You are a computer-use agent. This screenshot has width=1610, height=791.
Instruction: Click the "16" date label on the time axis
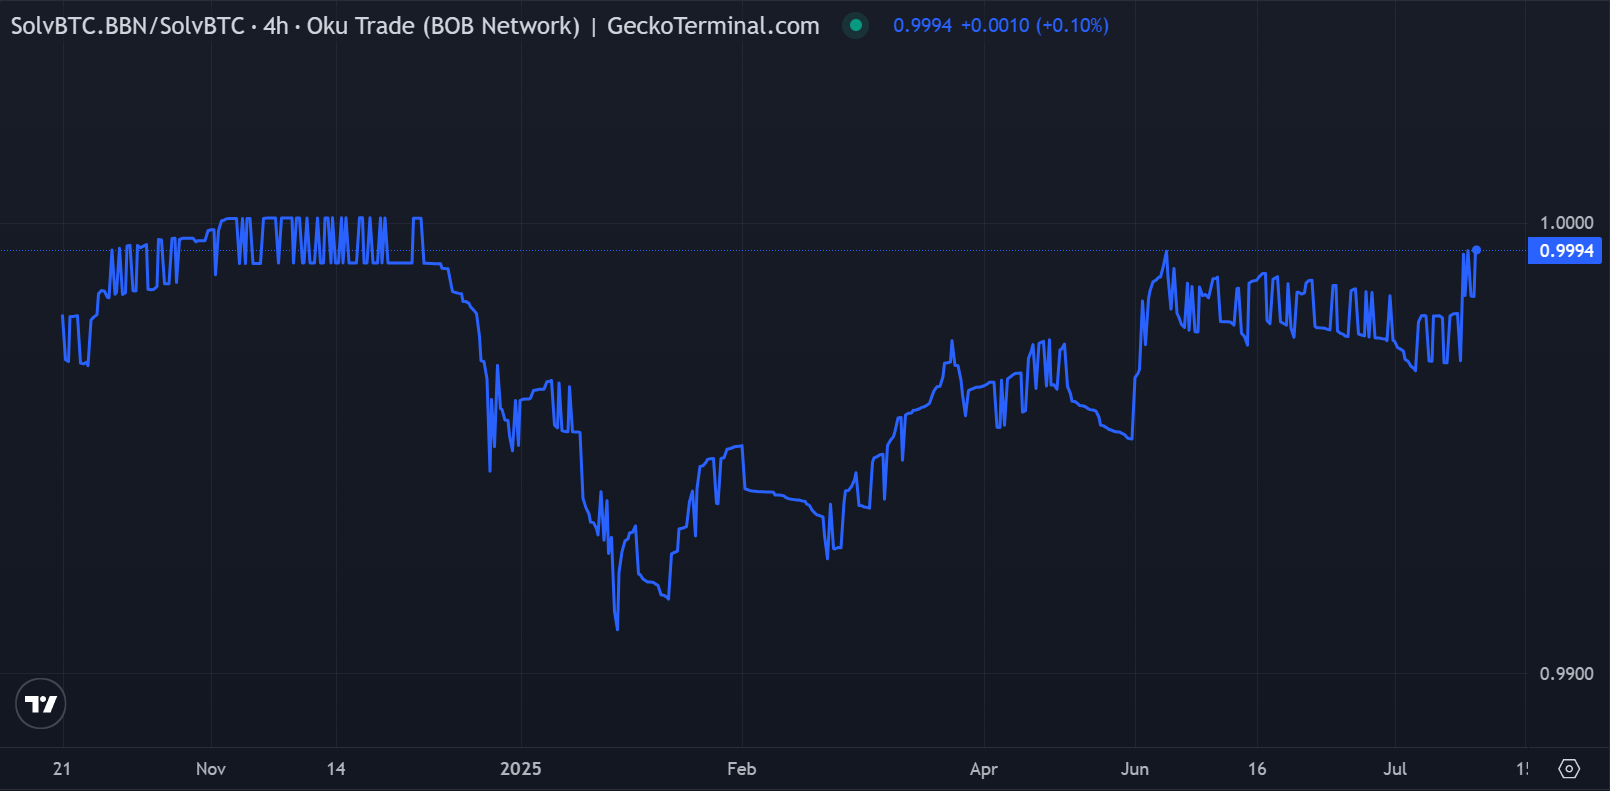click(1257, 769)
